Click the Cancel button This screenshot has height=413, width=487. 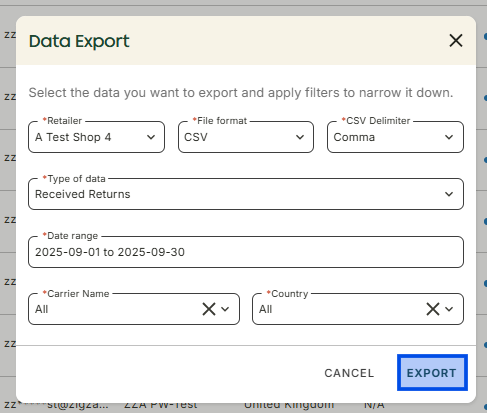pos(349,373)
